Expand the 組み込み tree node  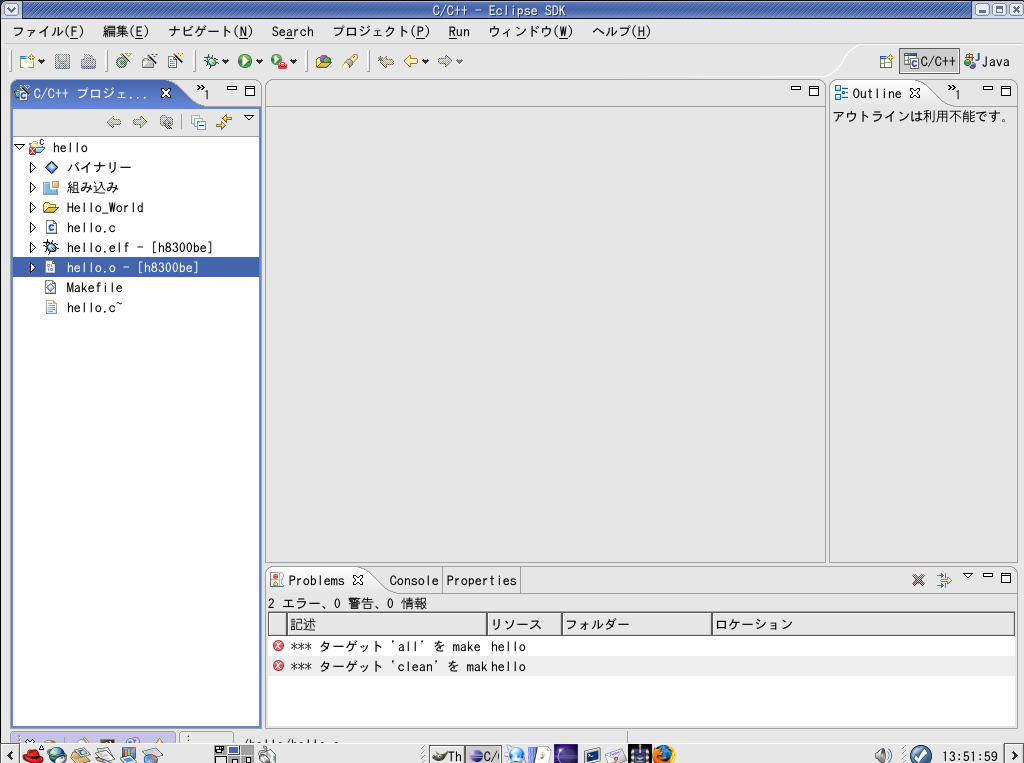point(33,188)
